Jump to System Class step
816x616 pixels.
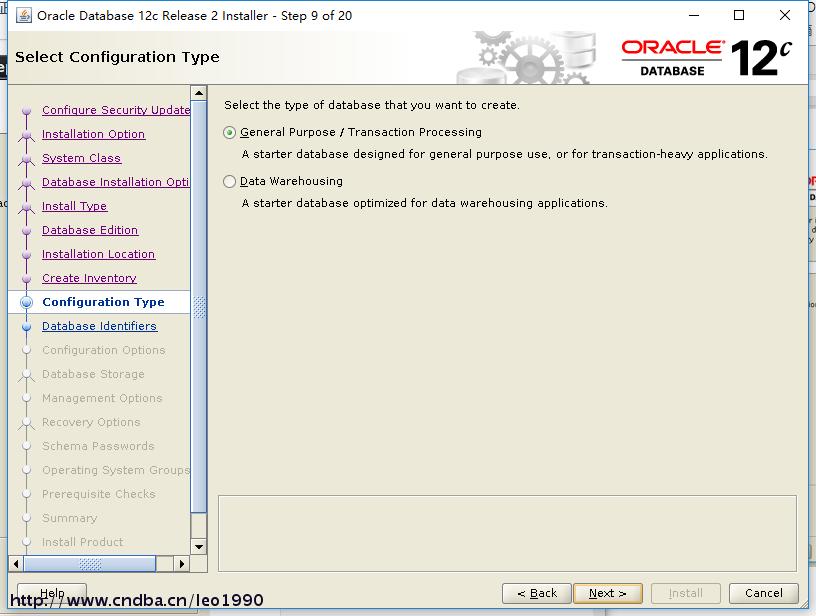point(82,158)
